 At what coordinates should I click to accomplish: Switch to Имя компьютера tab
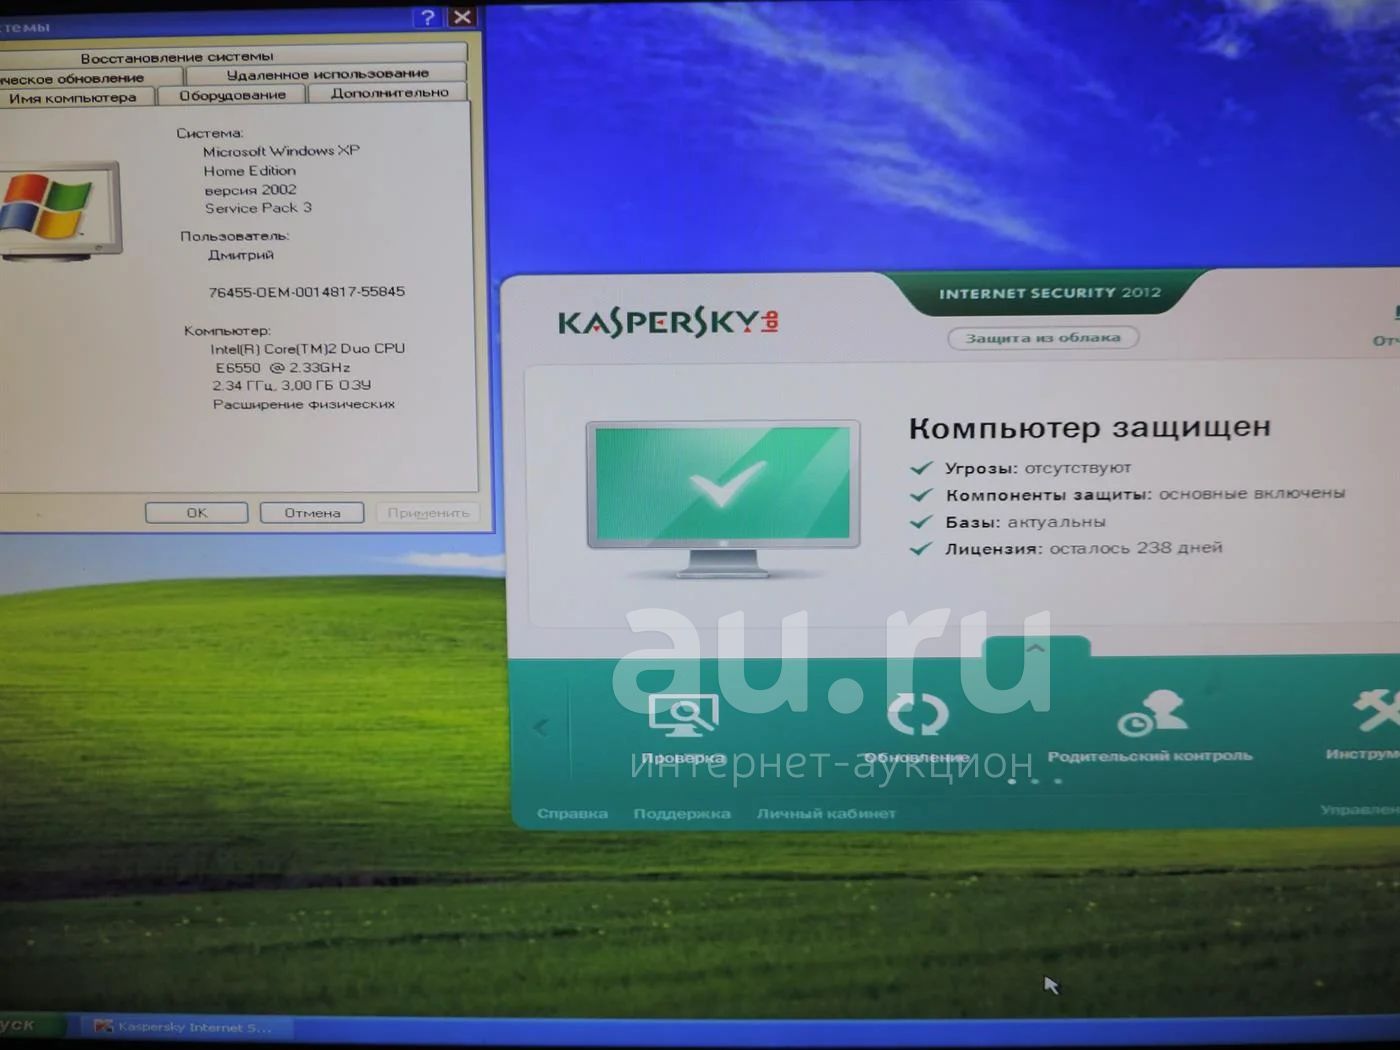pyautogui.click(x=72, y=97)
